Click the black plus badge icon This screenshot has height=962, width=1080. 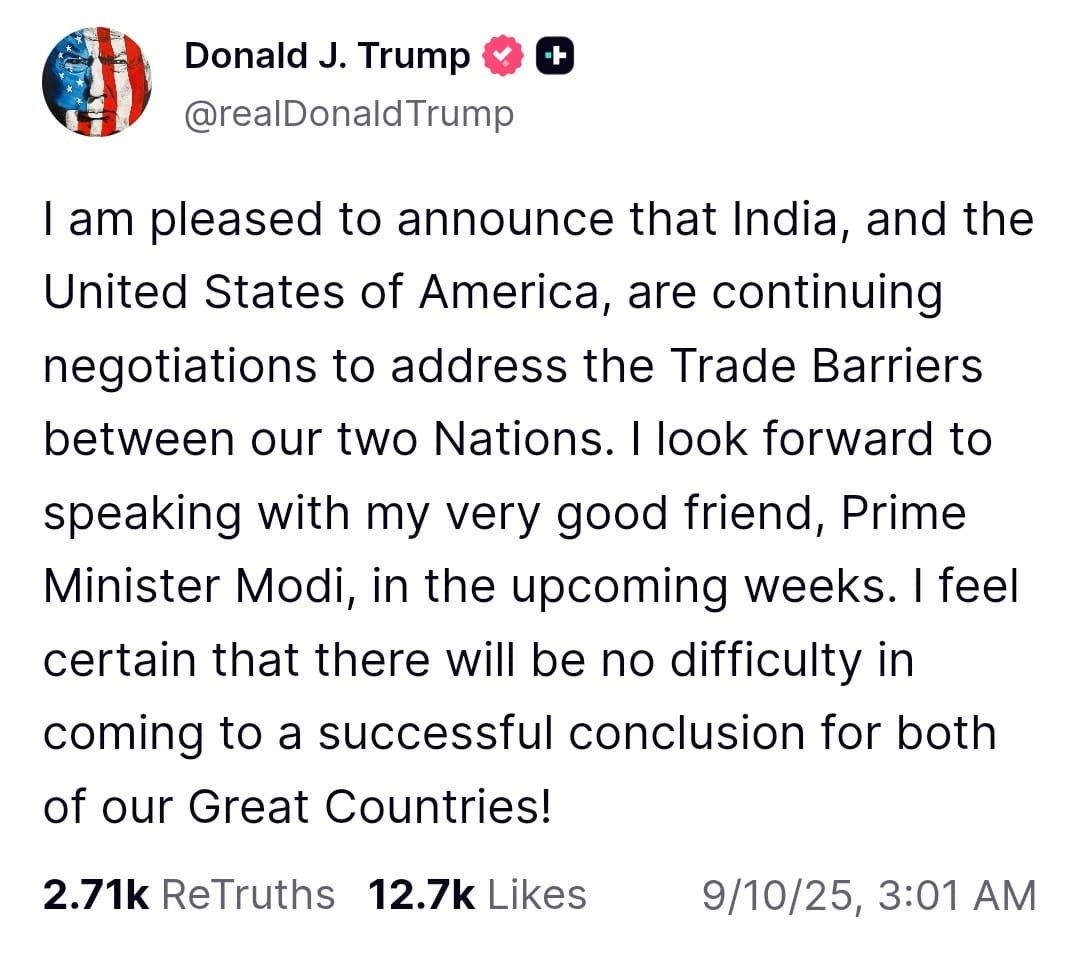click(555, 58)
